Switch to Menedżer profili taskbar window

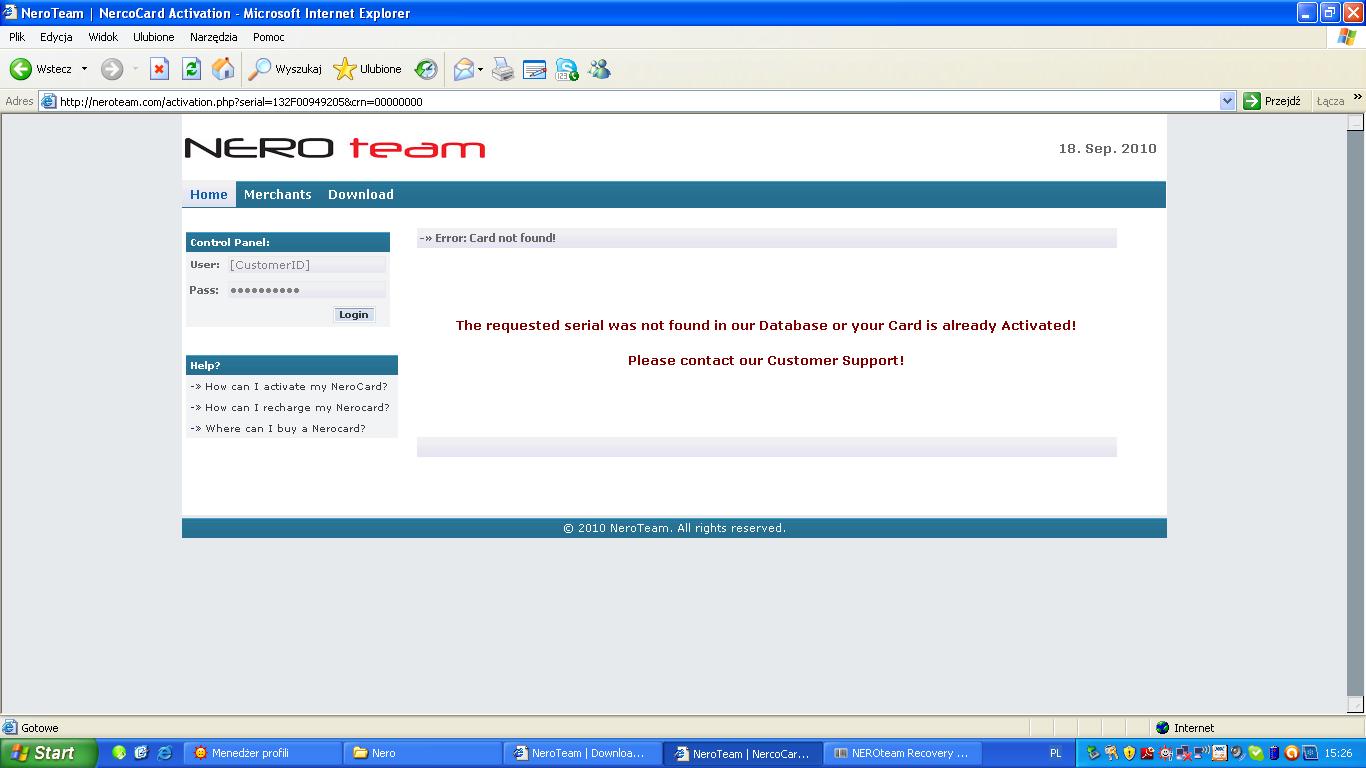coord(263,753)
